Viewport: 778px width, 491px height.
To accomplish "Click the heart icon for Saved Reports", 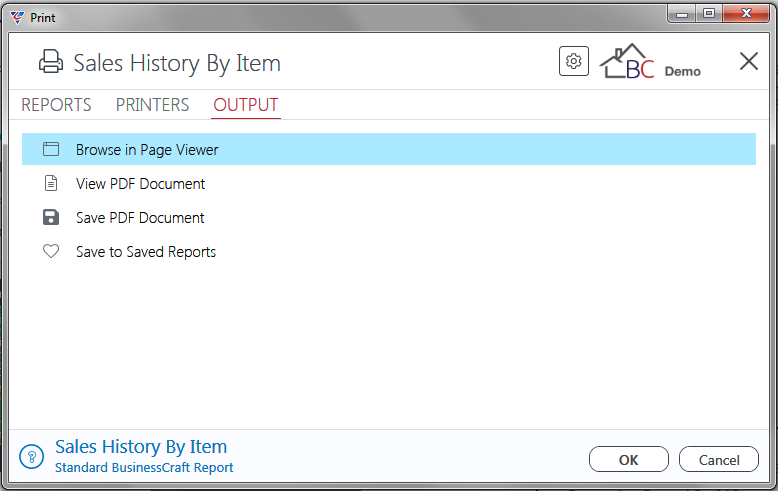I will [x=51, y=251].
